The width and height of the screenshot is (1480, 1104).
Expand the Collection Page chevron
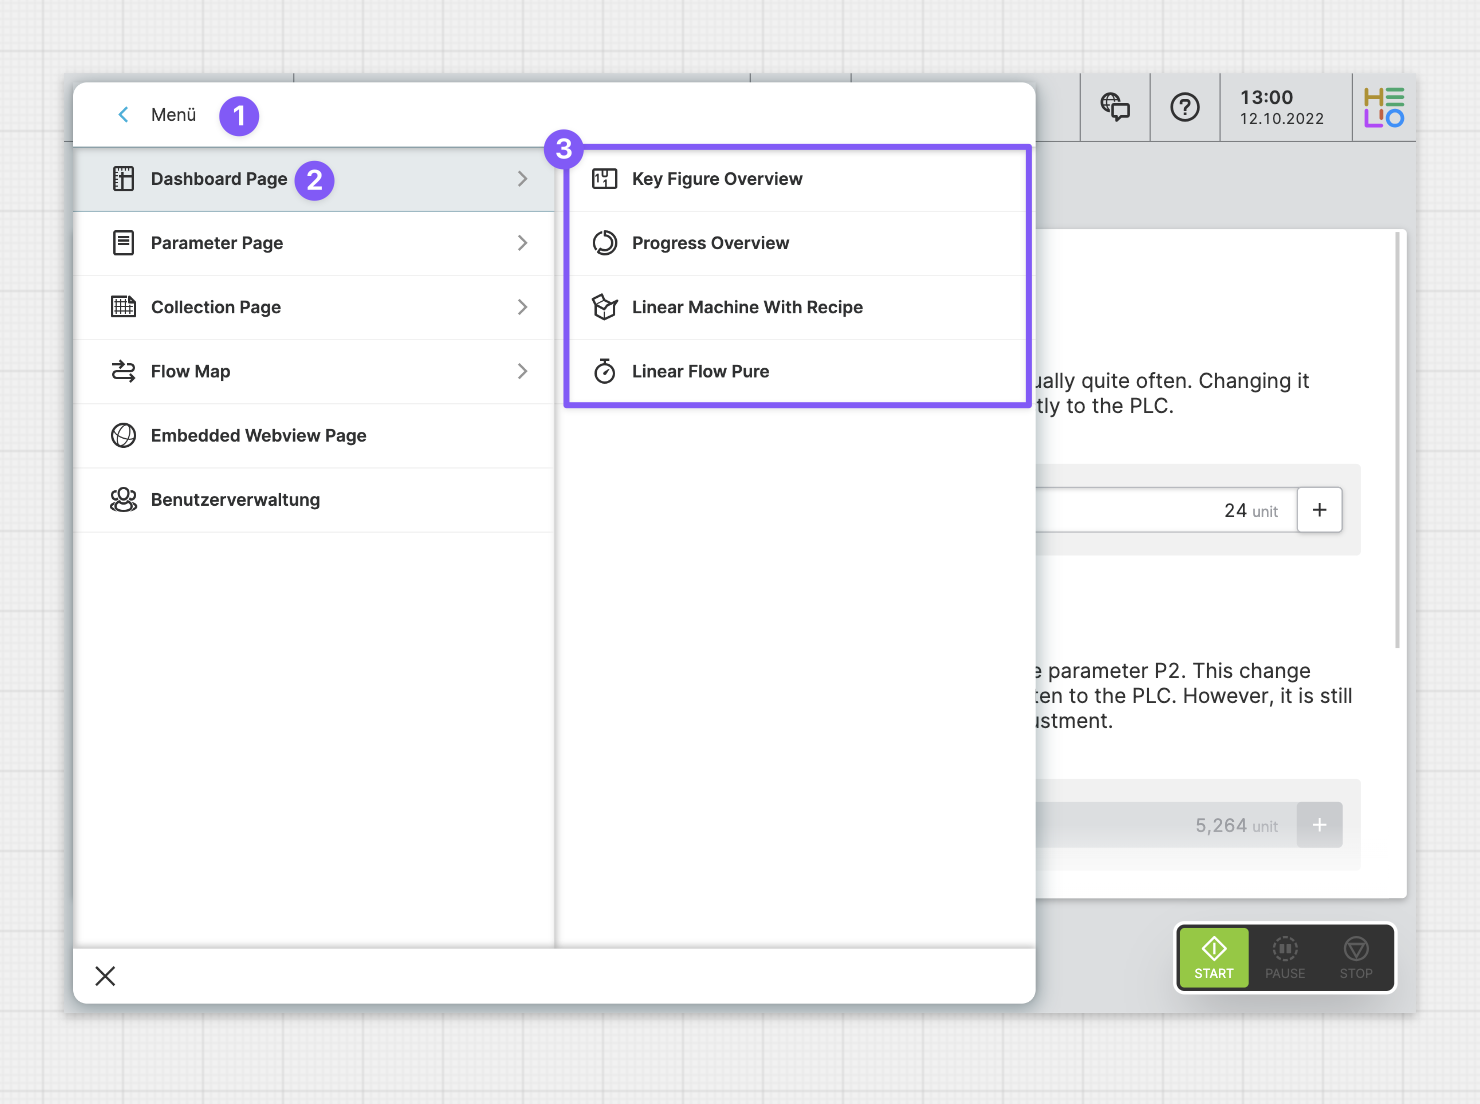pos(522,307)
